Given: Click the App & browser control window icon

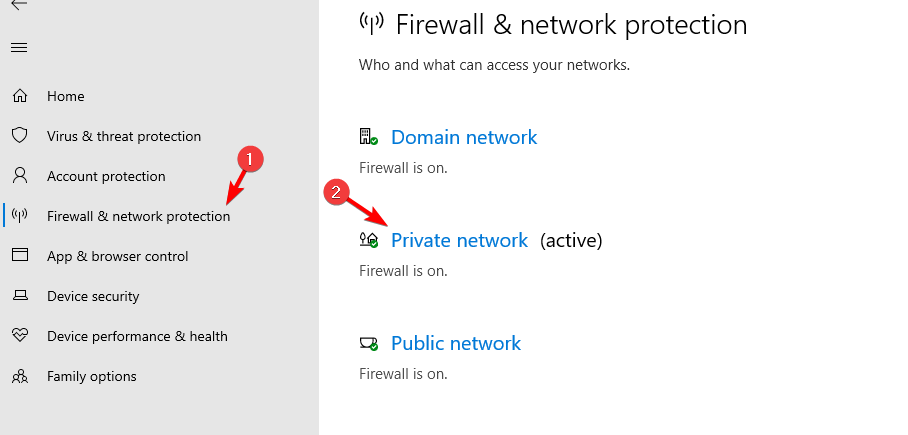Looking at the screenshot, I should 20,255.
